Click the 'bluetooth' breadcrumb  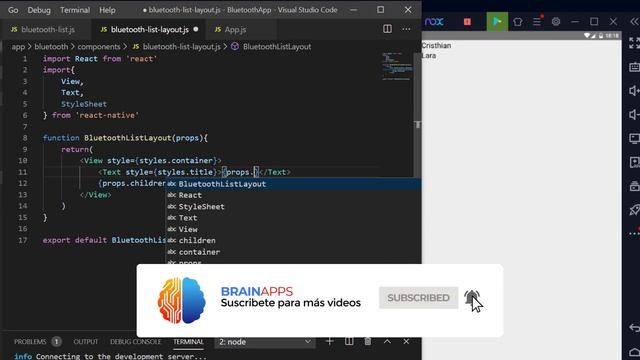[51, 47]
